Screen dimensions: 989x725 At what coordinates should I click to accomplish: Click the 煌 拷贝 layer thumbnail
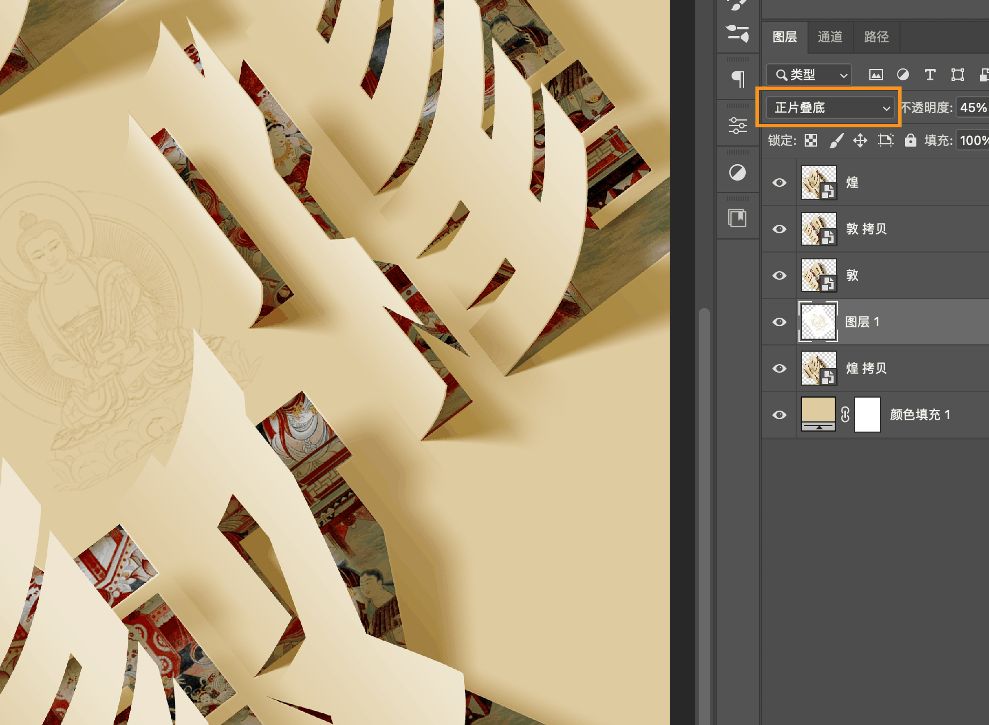819,368
